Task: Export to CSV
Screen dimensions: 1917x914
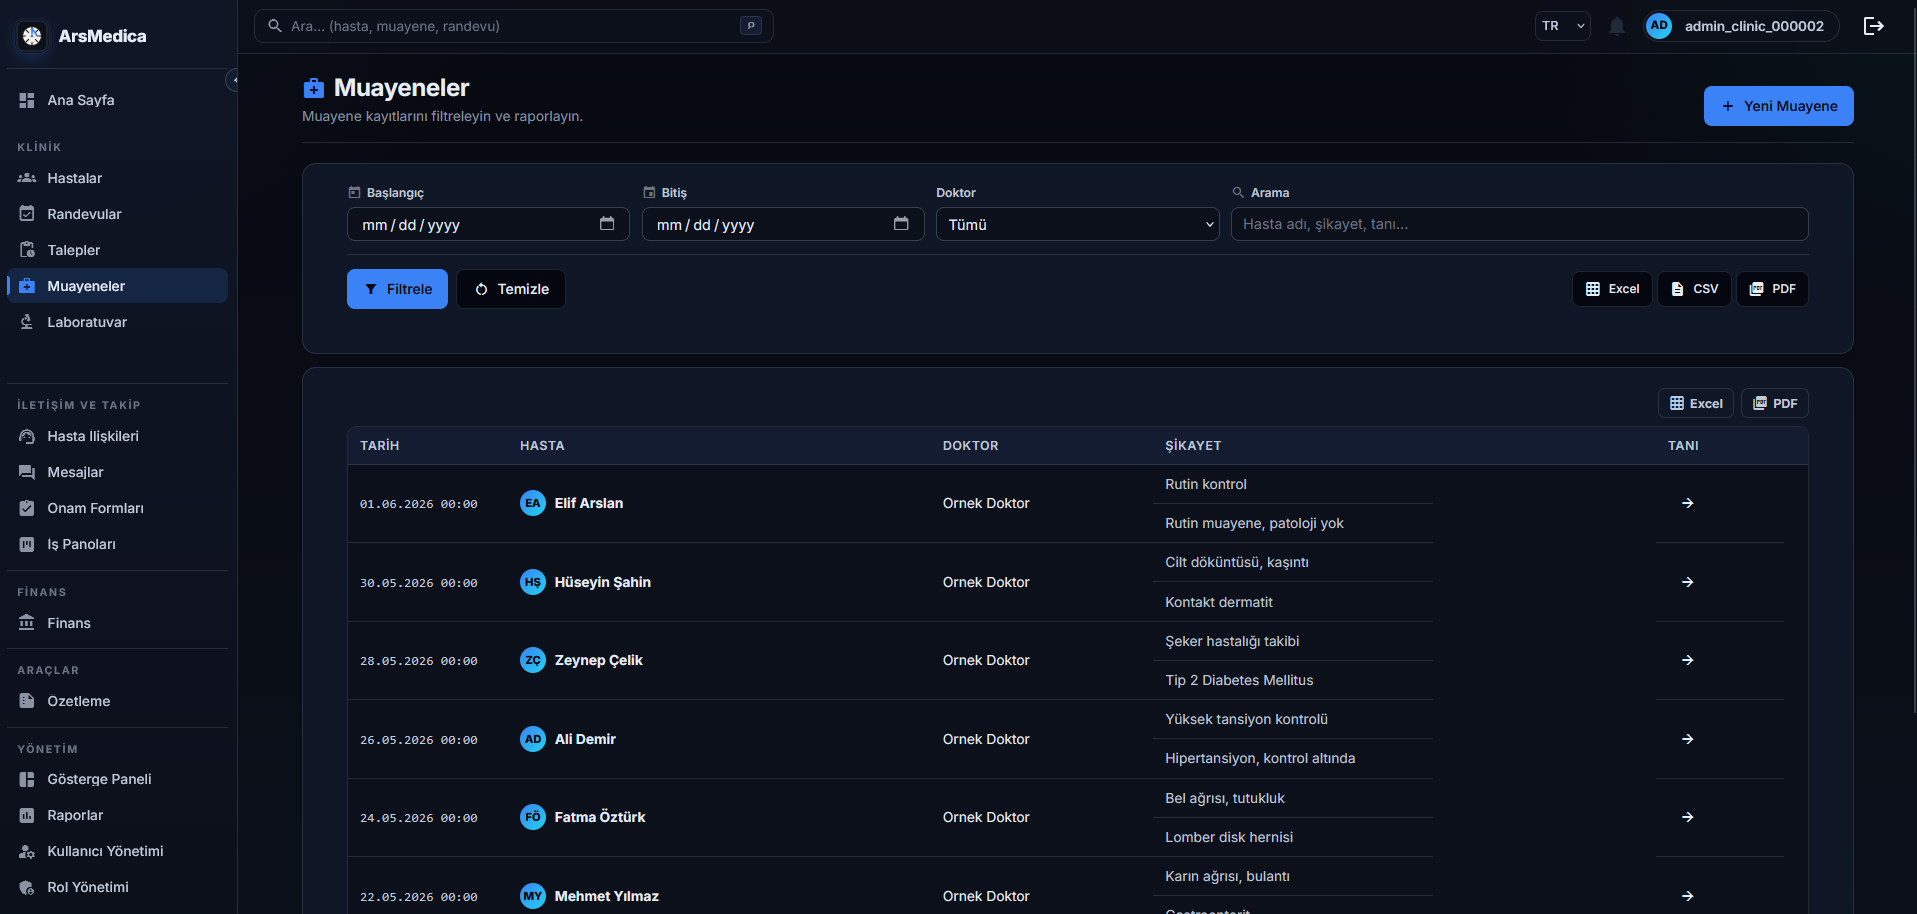Action: 1694,289
